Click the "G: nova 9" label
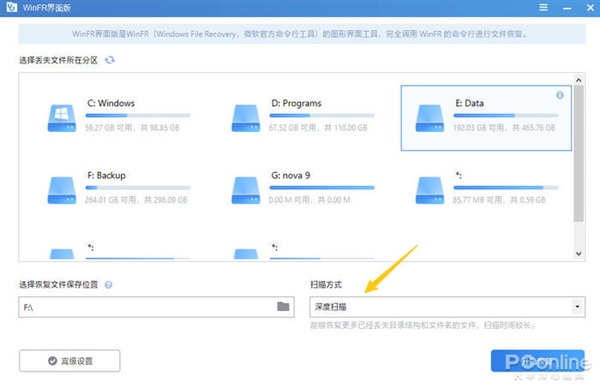 coord(291,175)
